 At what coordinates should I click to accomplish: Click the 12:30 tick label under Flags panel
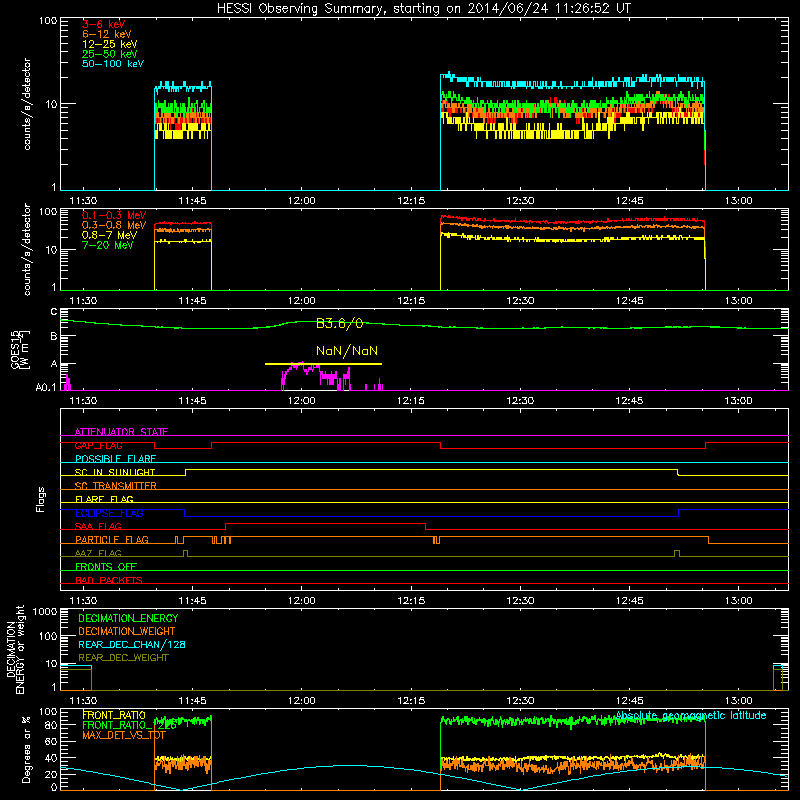[x=520, y=601]
